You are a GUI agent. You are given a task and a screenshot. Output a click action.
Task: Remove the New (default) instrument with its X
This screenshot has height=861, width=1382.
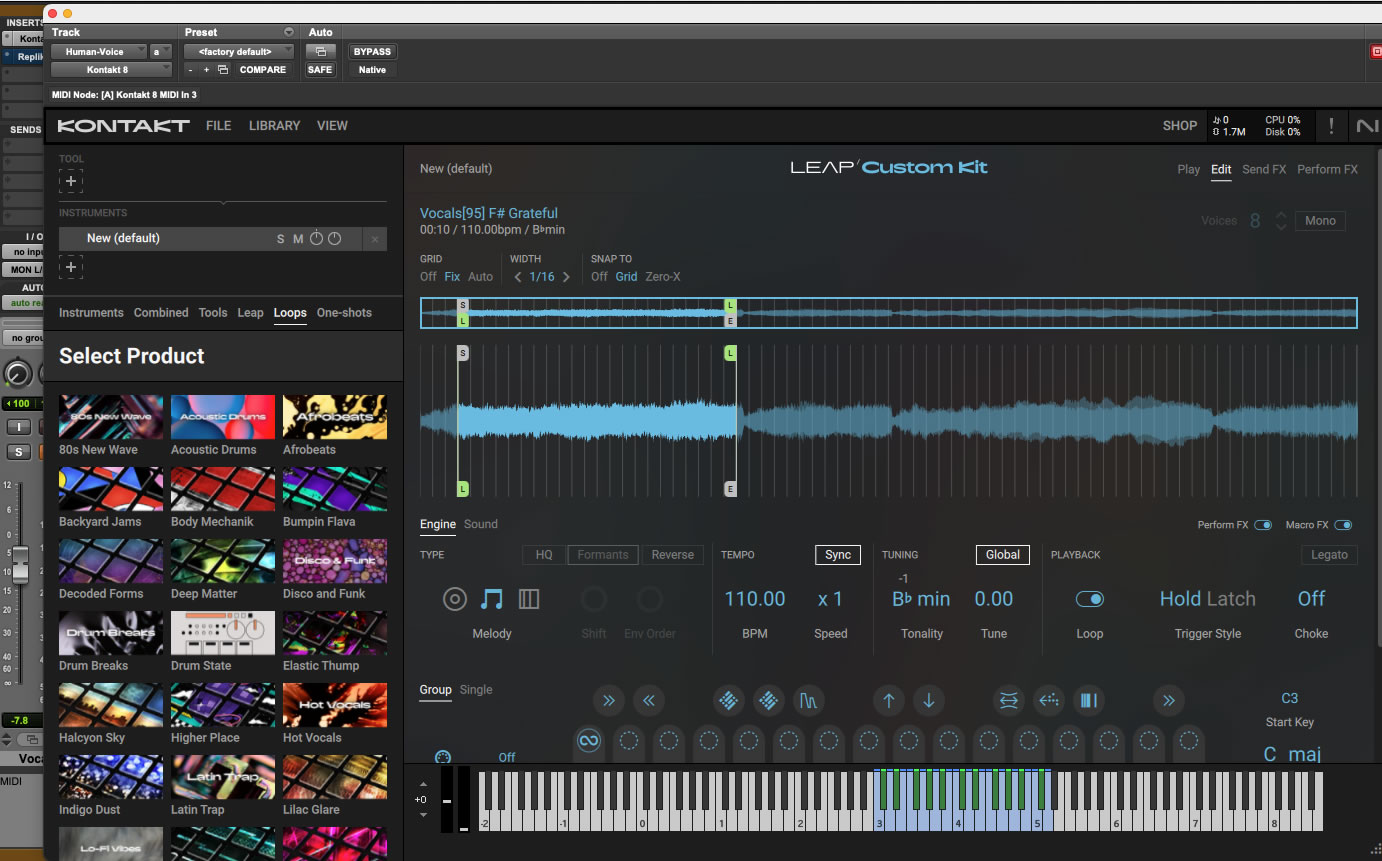click(375, 239)
